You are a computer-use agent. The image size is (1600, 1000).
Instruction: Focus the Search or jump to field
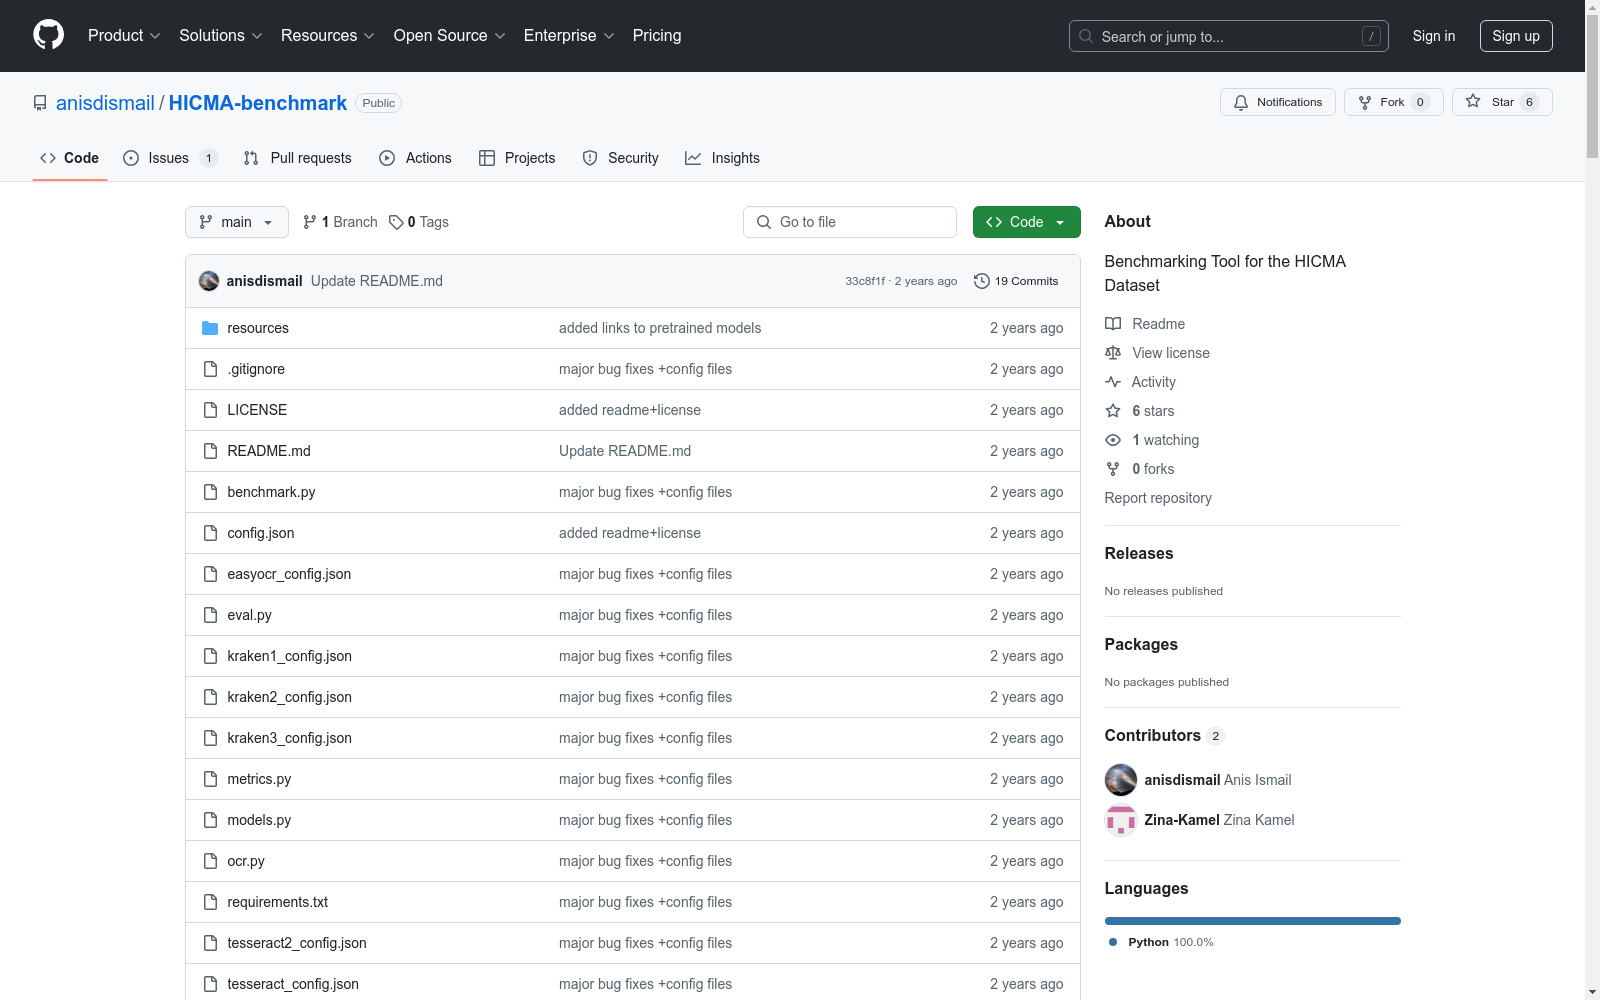click(x=1229, y=36)
